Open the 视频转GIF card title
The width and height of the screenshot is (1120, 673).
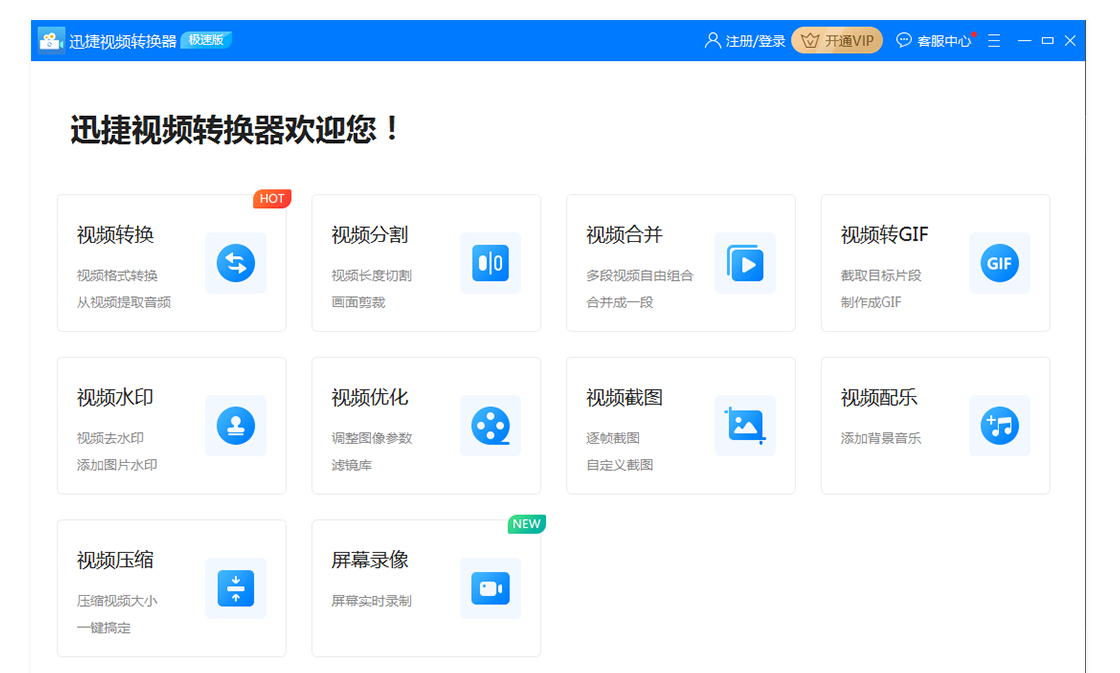pyautogui.click(x=884, y=235)
